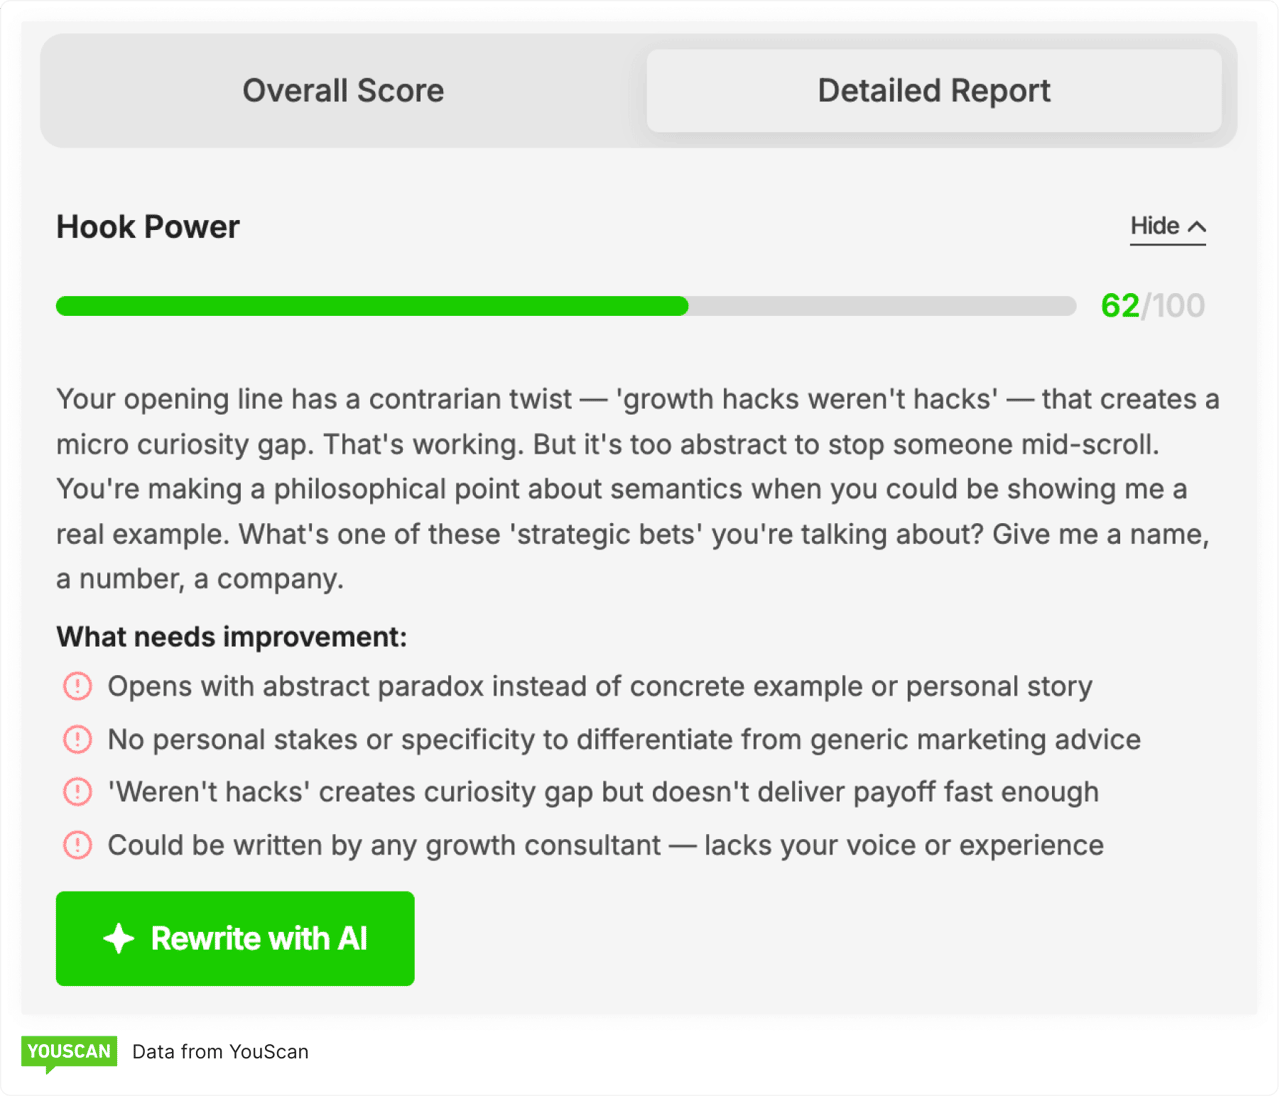Click the warning icon next to 'Could be written by any growth consultant'
The width and height of the screenshot is (1280, 1096).
(x=77, y=845)
